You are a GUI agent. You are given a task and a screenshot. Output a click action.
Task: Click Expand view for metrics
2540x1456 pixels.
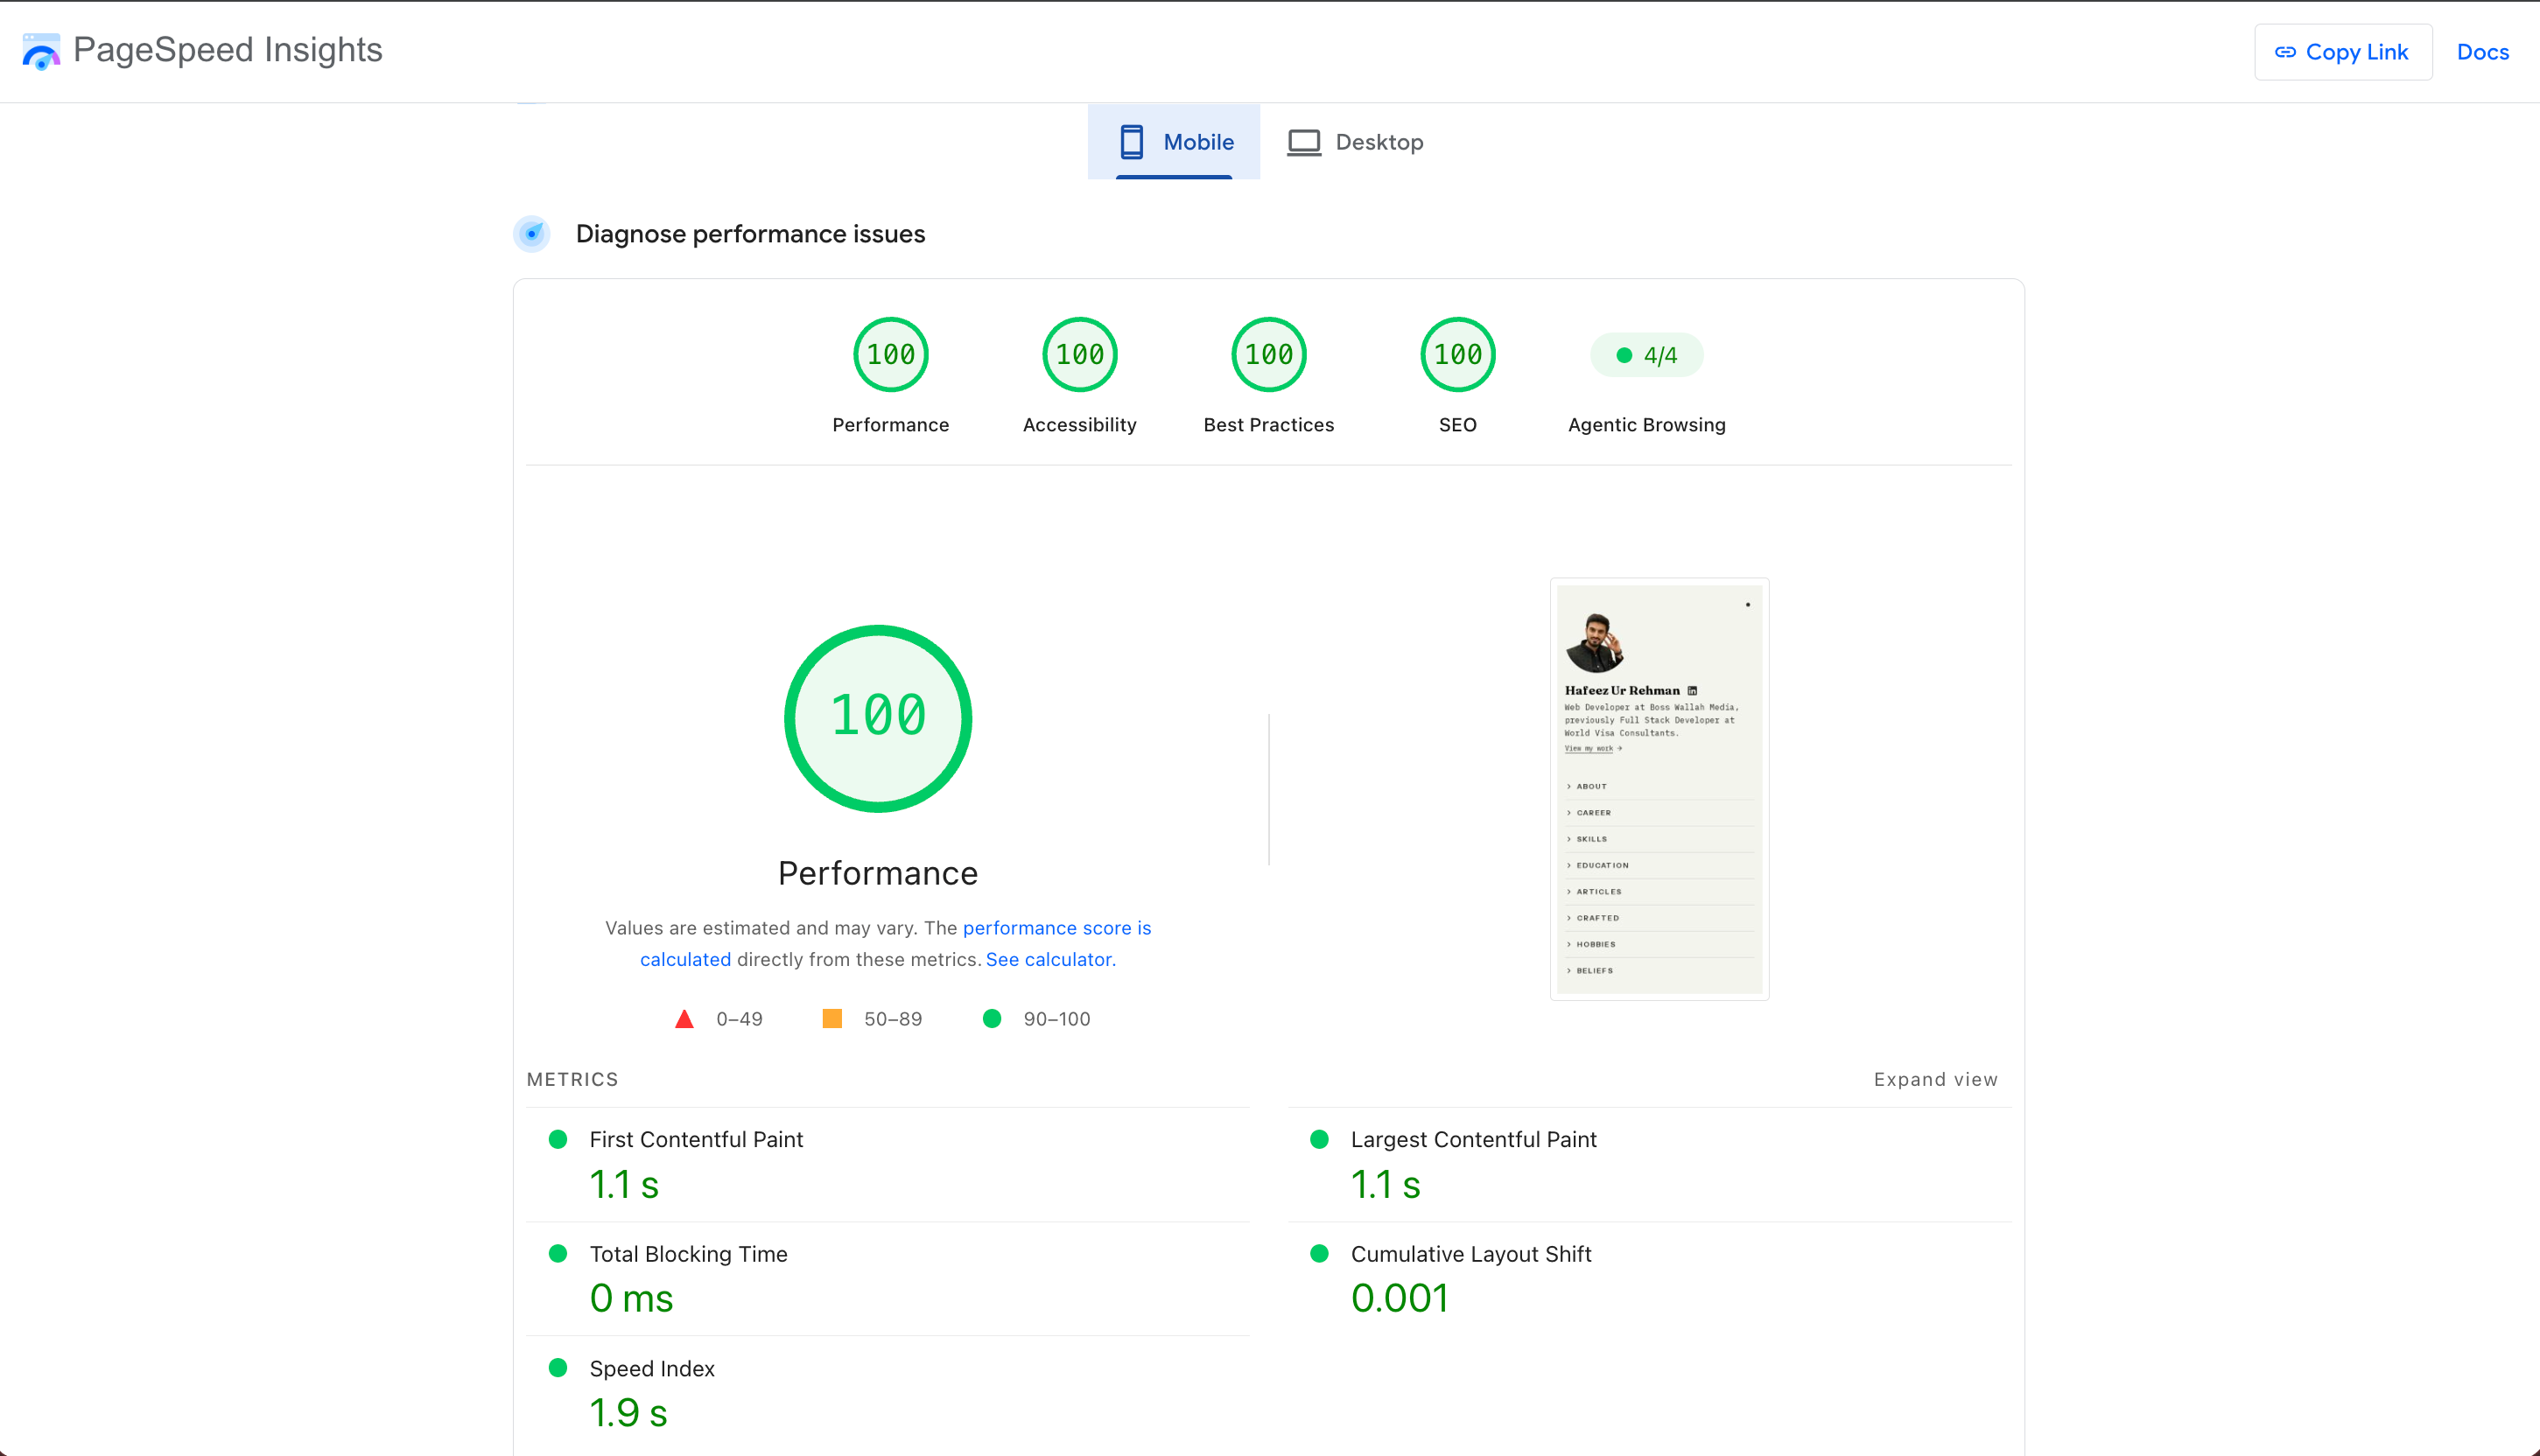pos(1935,1079)
